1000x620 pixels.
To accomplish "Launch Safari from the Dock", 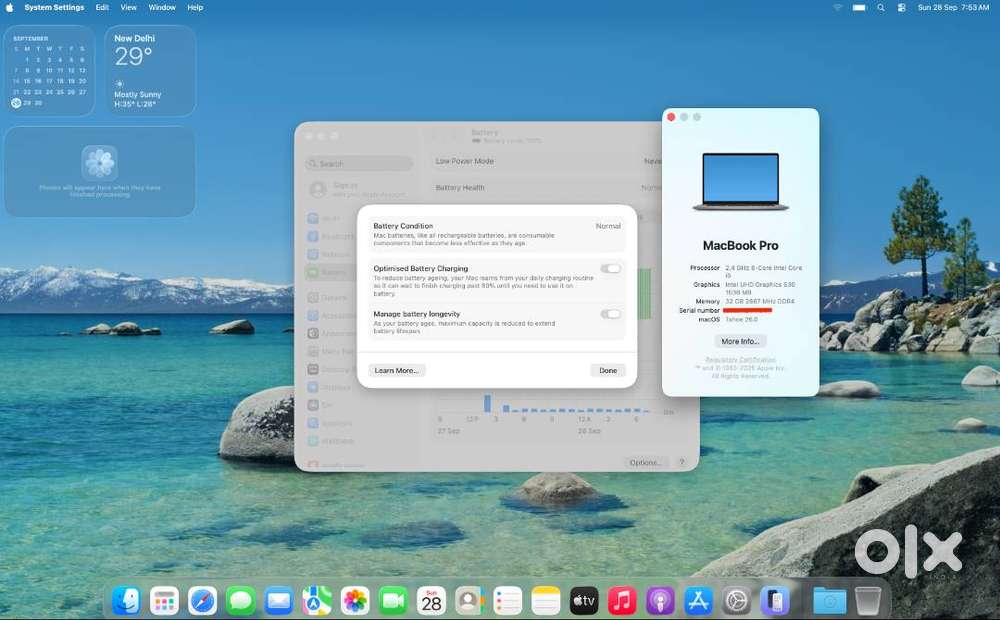I will (203, 600).
